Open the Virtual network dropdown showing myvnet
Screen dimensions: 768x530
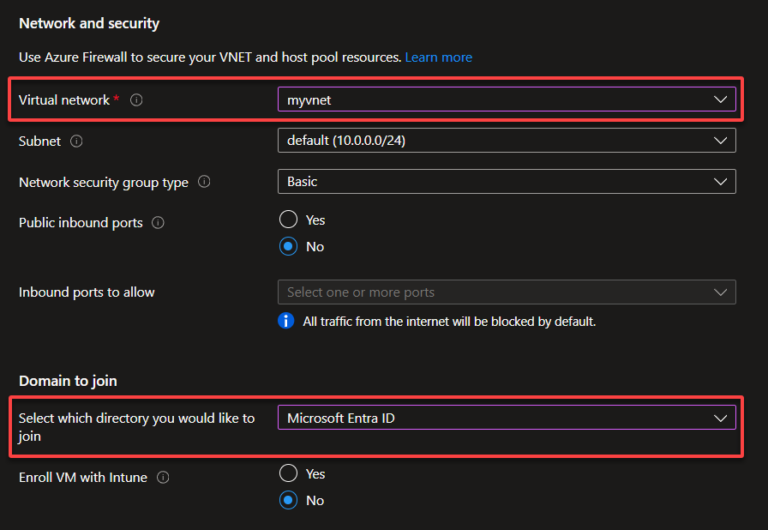(x=506, y=99)
